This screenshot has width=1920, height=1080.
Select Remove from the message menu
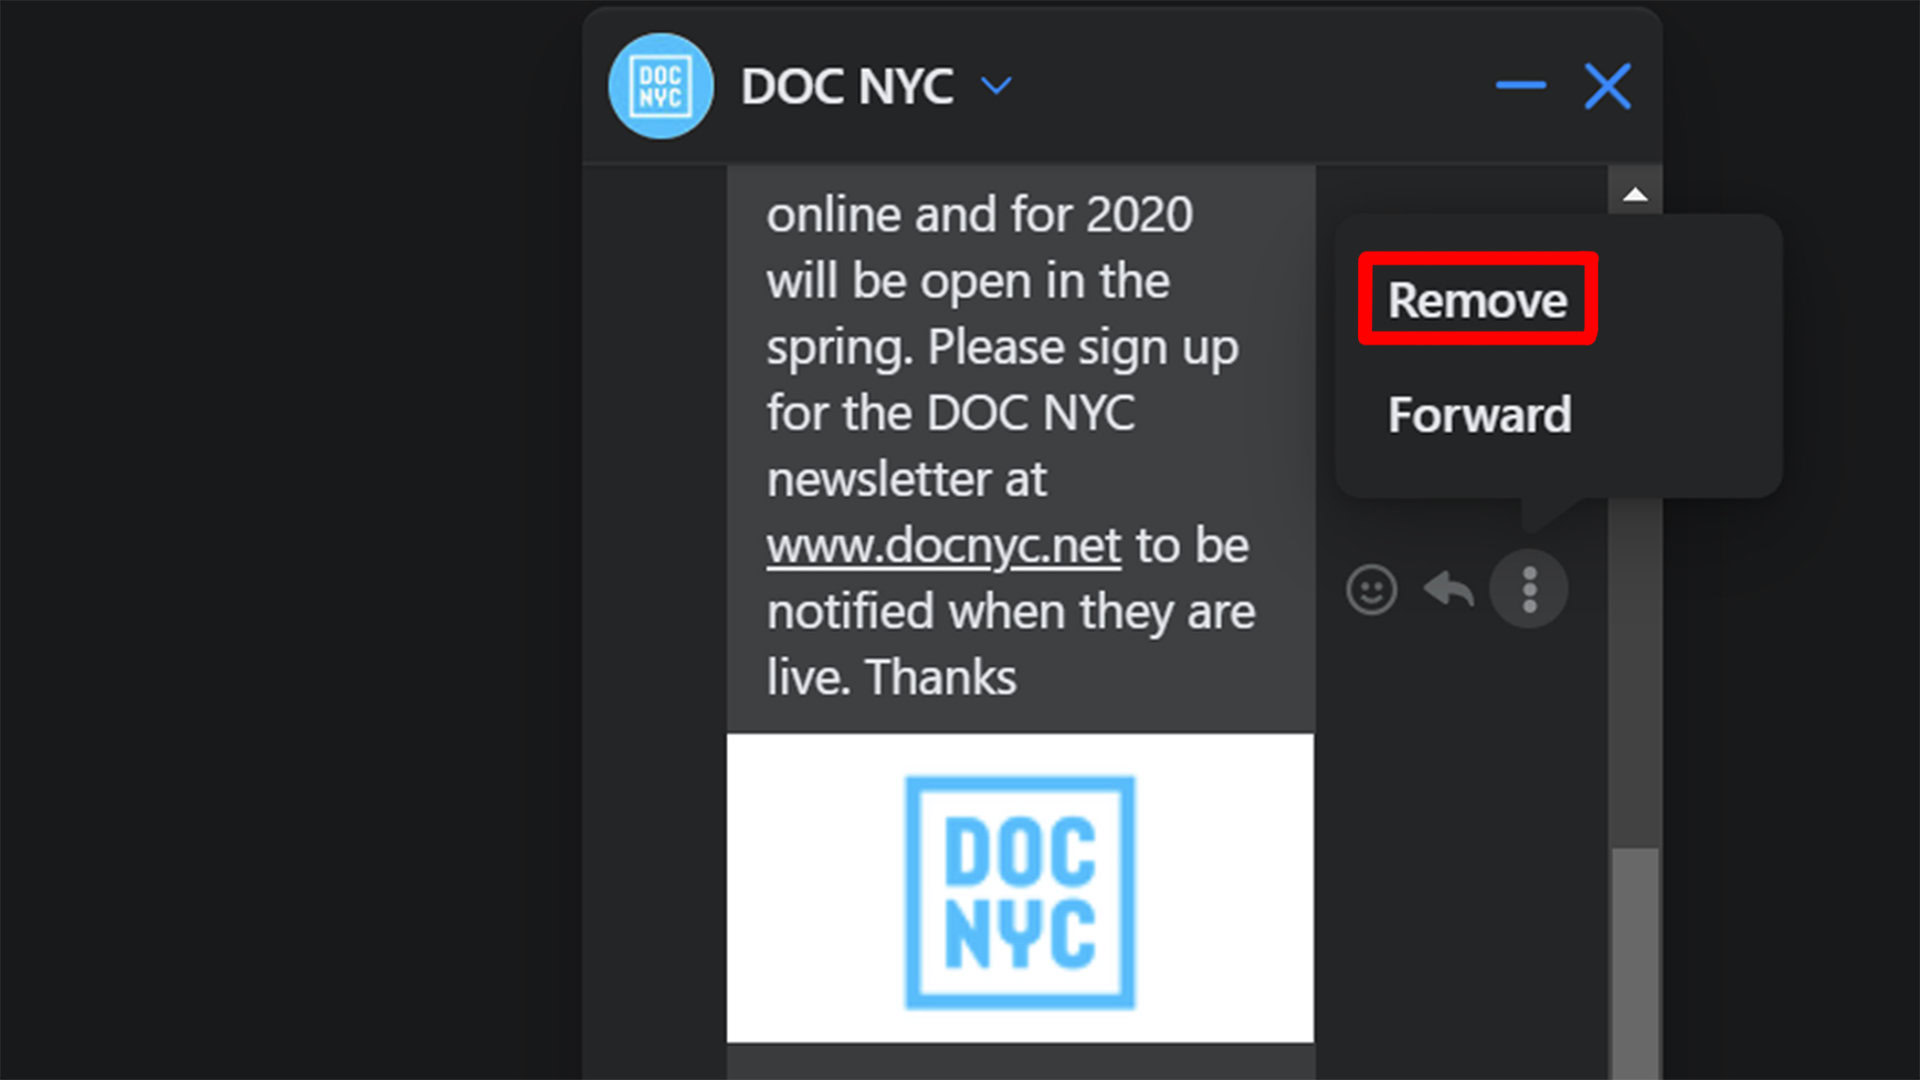coord(1477,300)
